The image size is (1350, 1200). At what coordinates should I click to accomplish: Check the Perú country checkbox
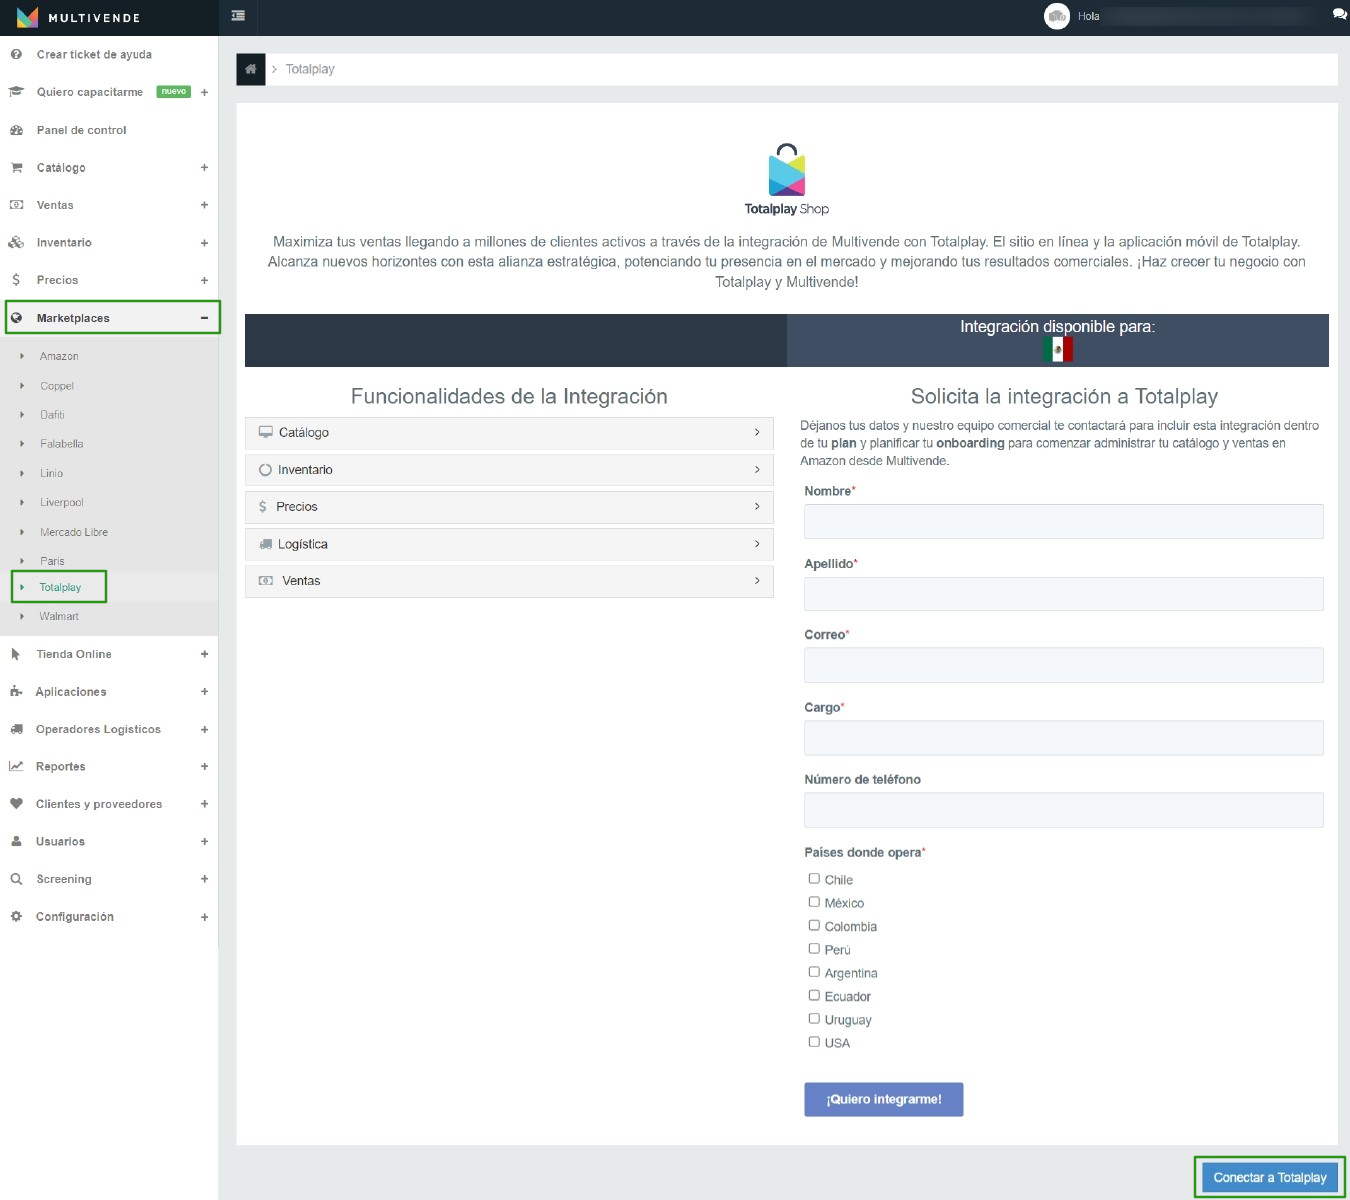coord(814,949)
